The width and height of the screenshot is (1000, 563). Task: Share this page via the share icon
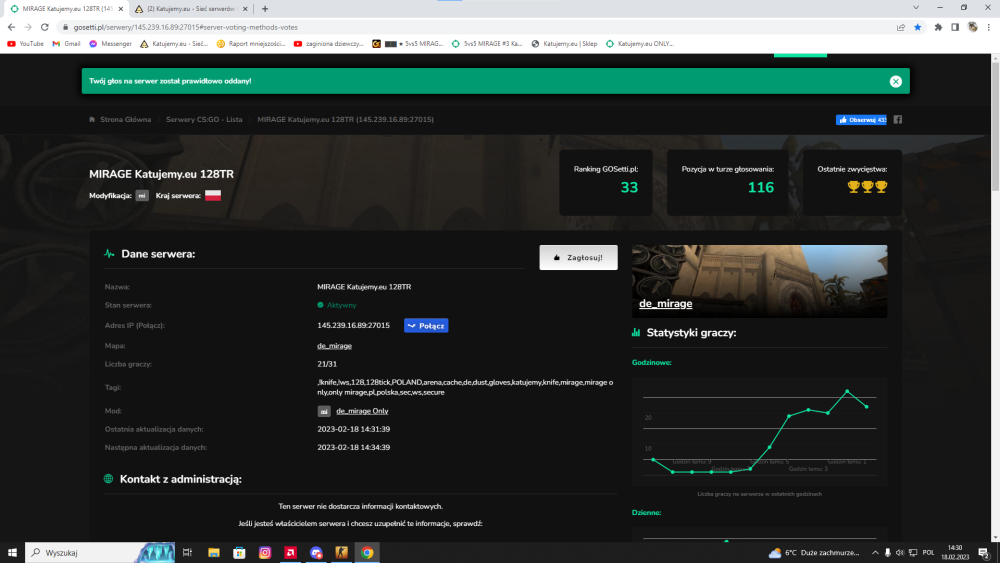(x=901, y=27)
